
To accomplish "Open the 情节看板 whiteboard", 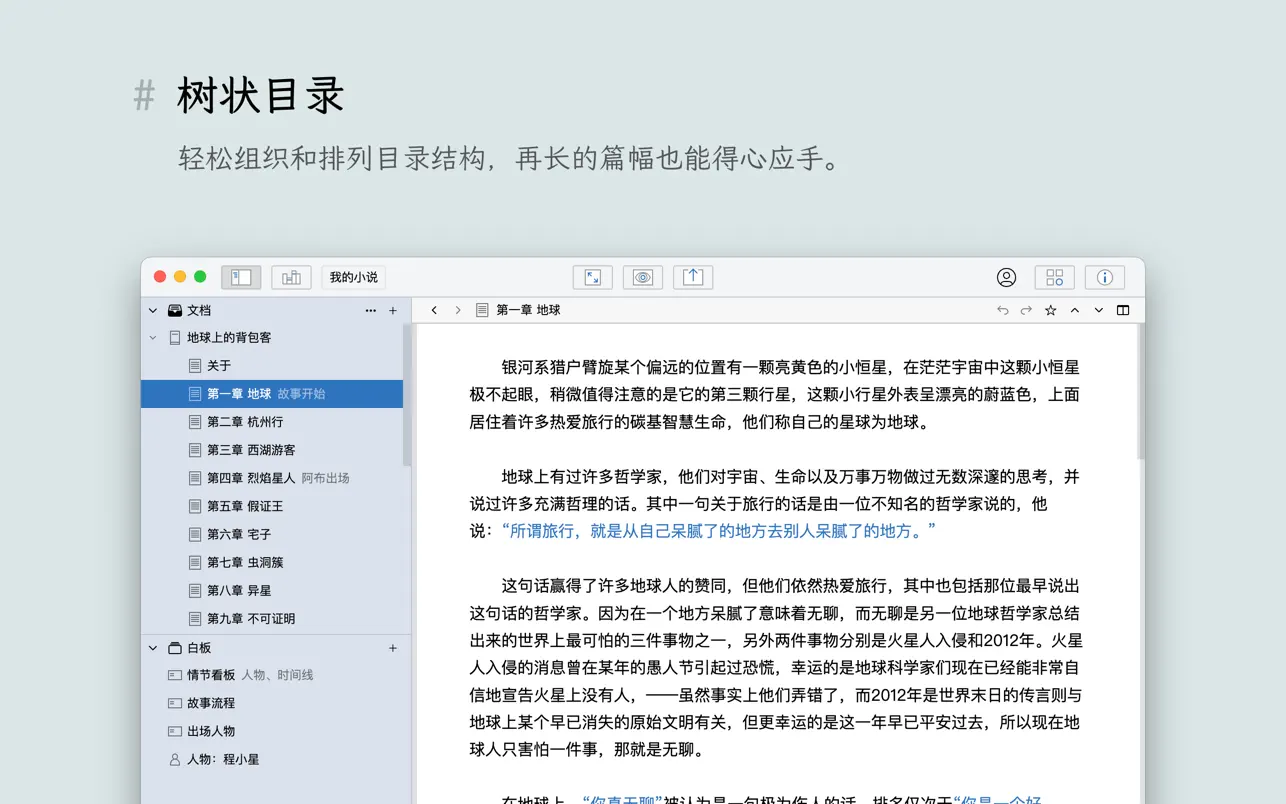I will (276, 675).
